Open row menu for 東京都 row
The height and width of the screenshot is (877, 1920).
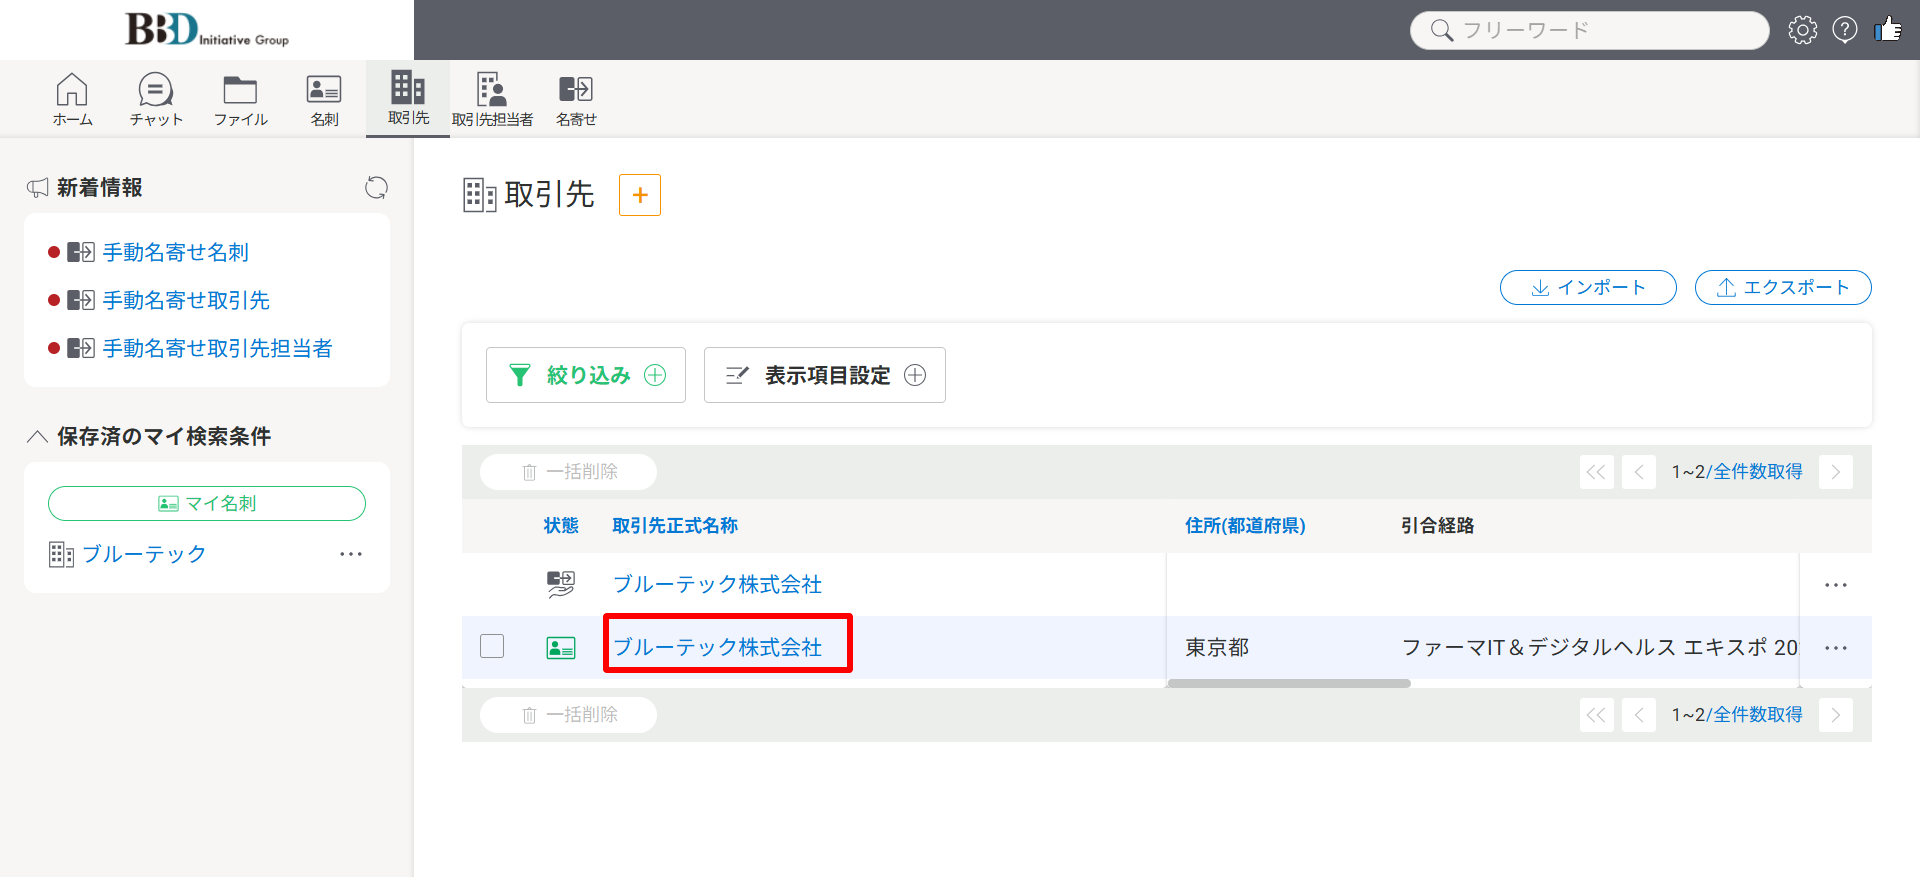coord(1836,648)
